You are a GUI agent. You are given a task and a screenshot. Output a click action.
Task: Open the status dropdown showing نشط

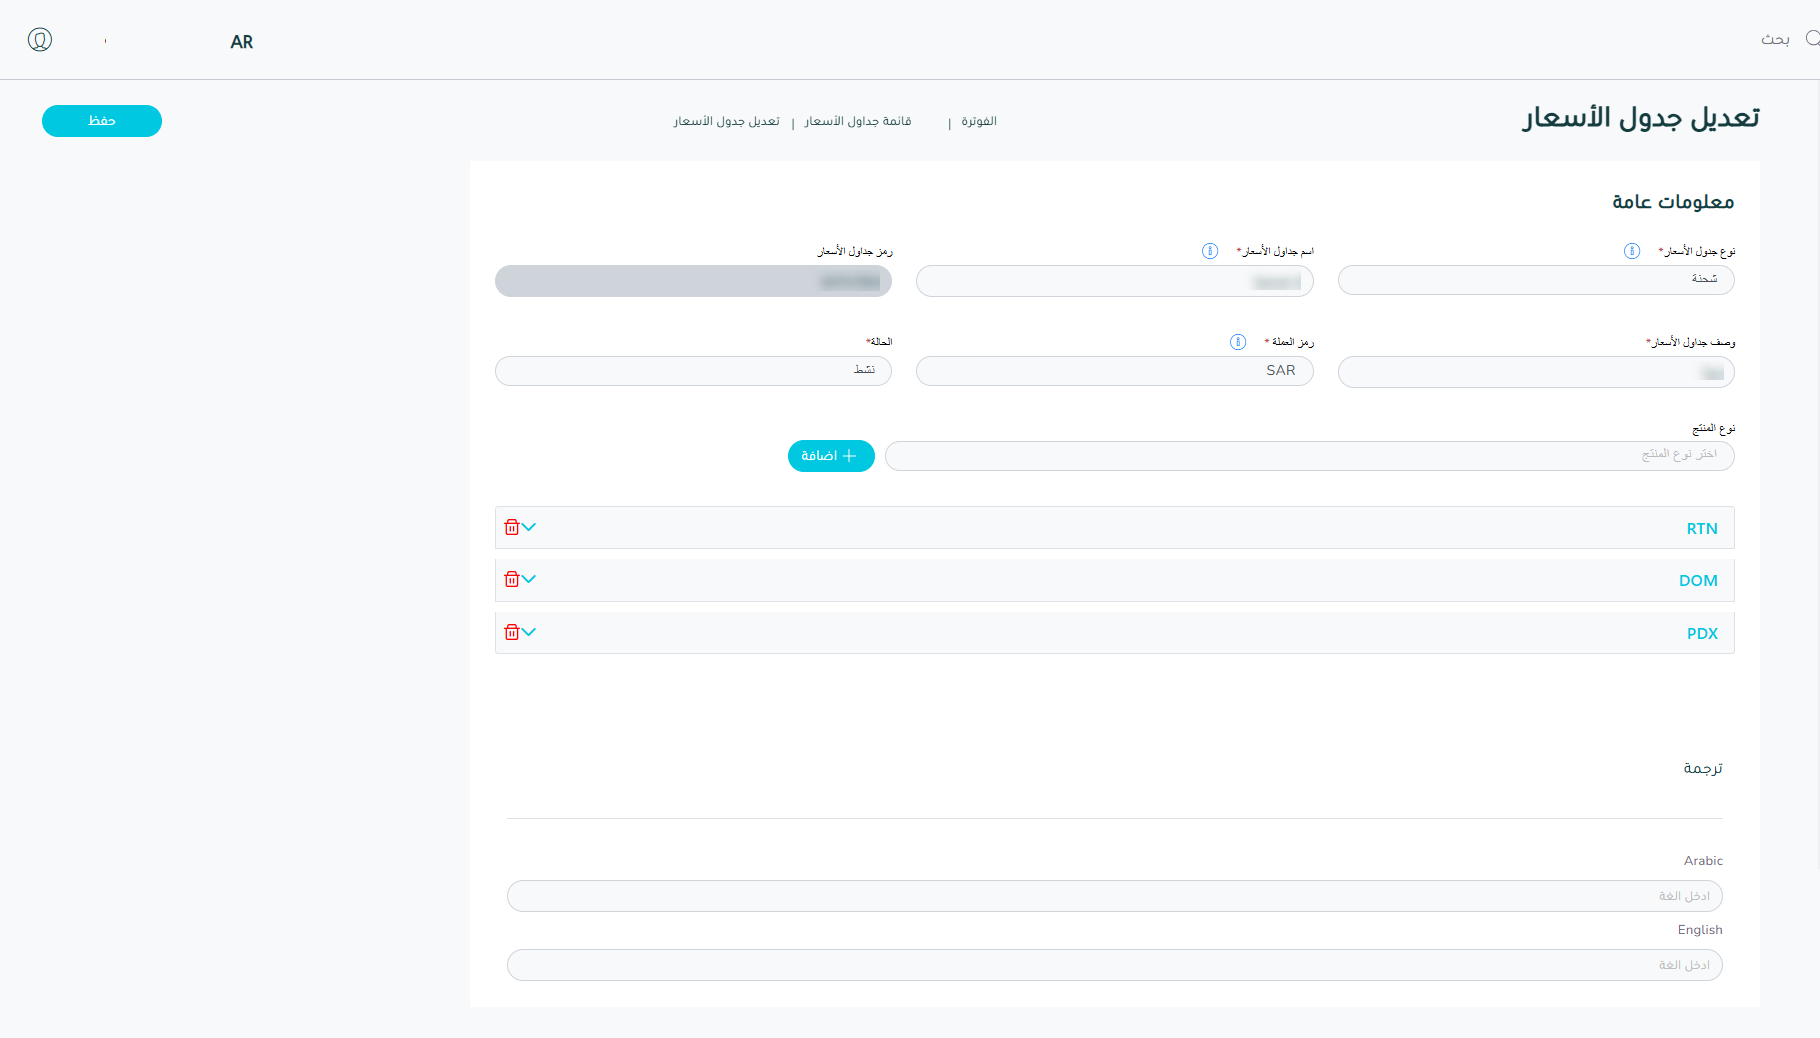click(x=693, y=371)
